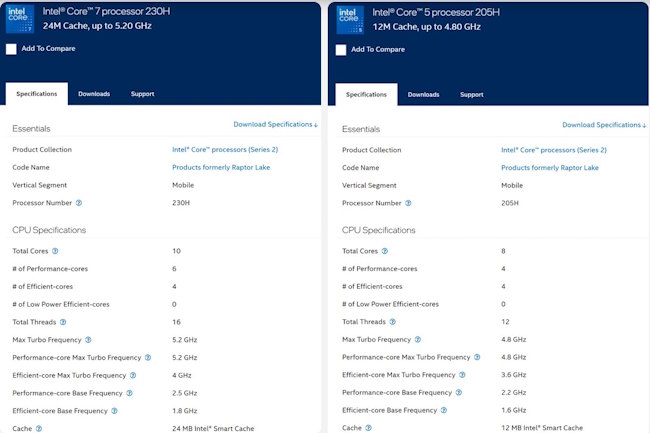Viewport: 650px width, 433px height.
Task: Click the 3.6 GHz efficient-core turbo value
Action: (514, 375)
